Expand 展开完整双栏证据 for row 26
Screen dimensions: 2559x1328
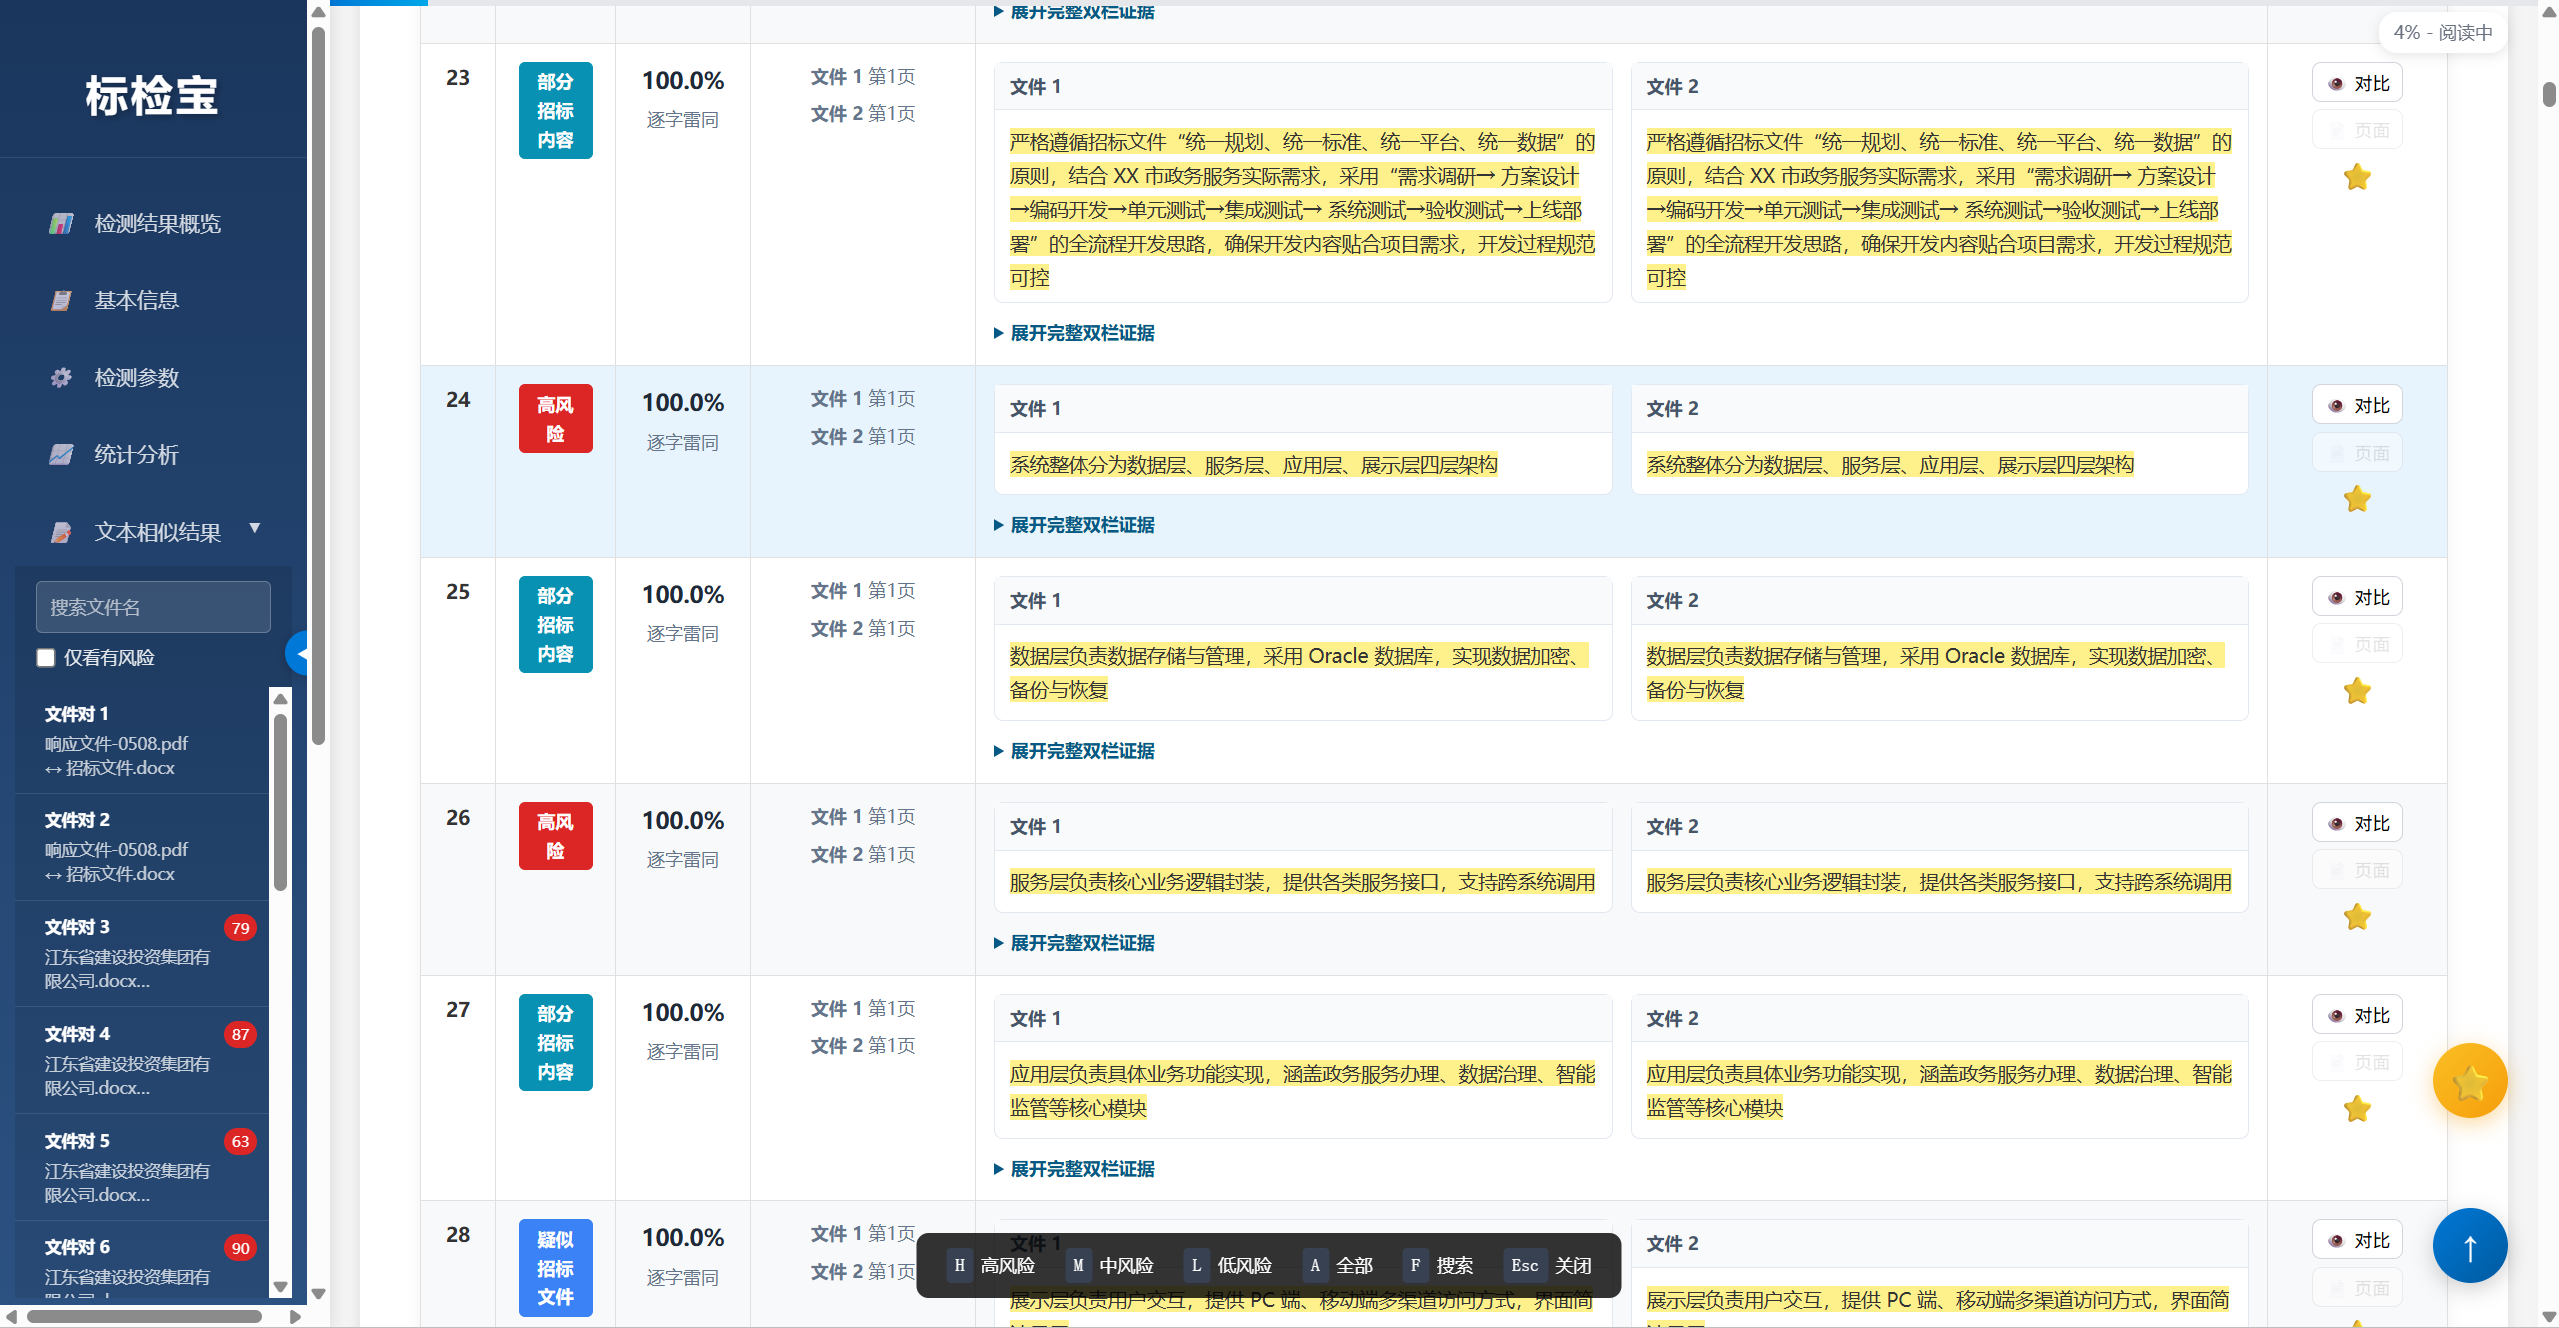(x=1074, y=943)
